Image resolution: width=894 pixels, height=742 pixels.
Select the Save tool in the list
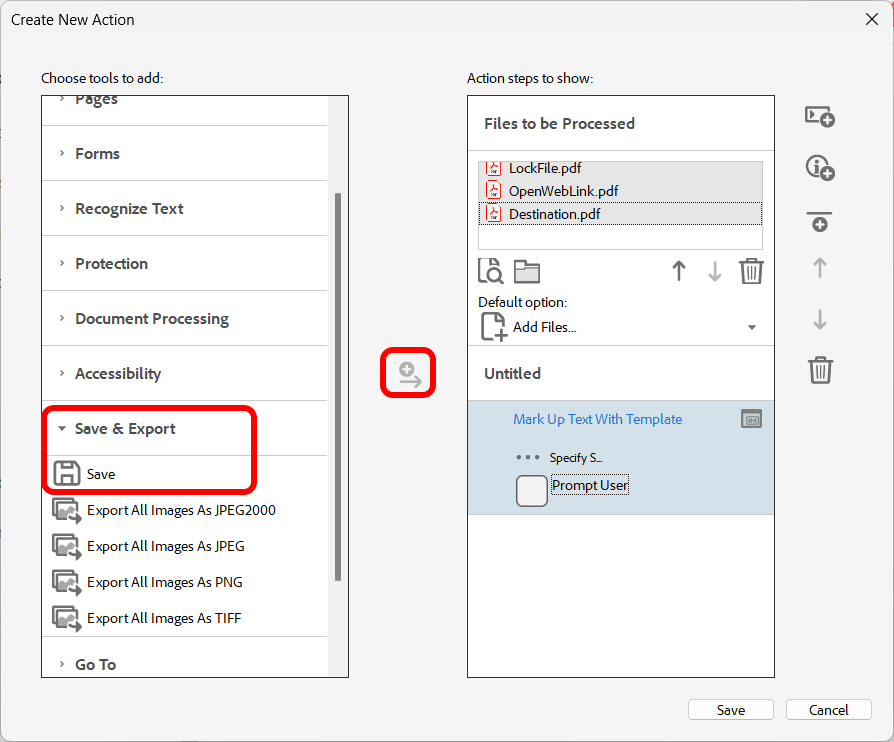100,474
